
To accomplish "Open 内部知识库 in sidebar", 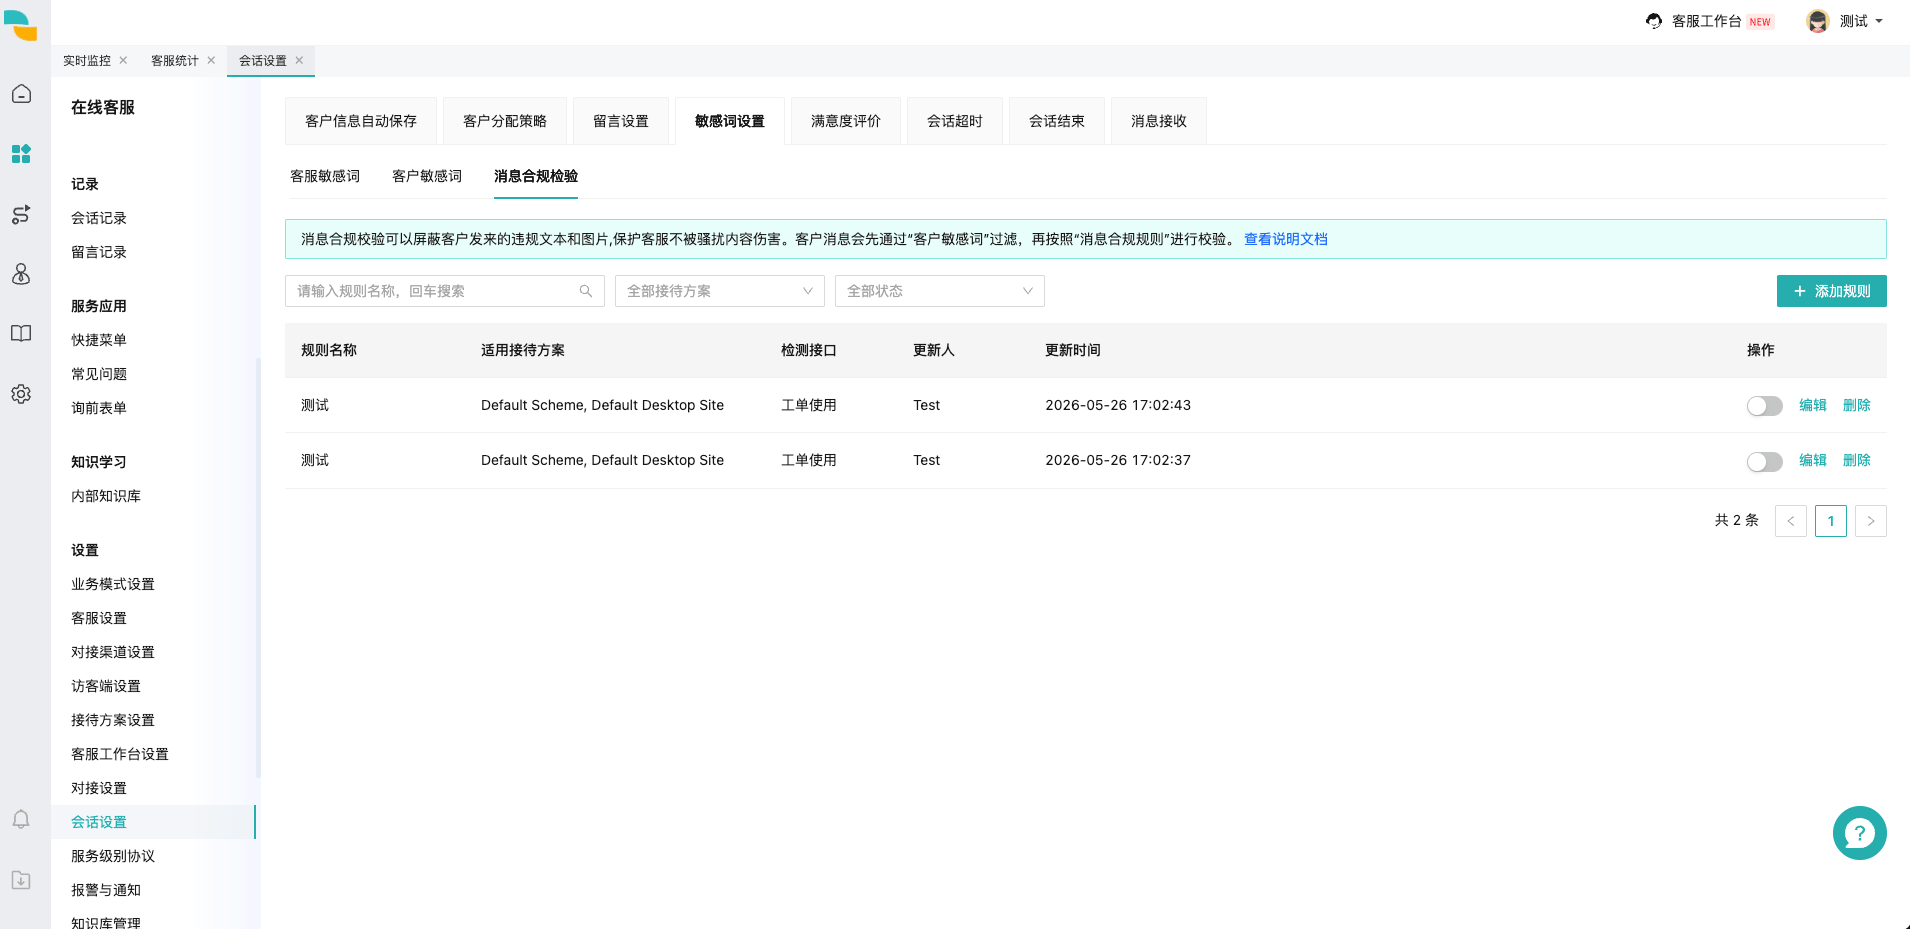I will tap(106, 496).
